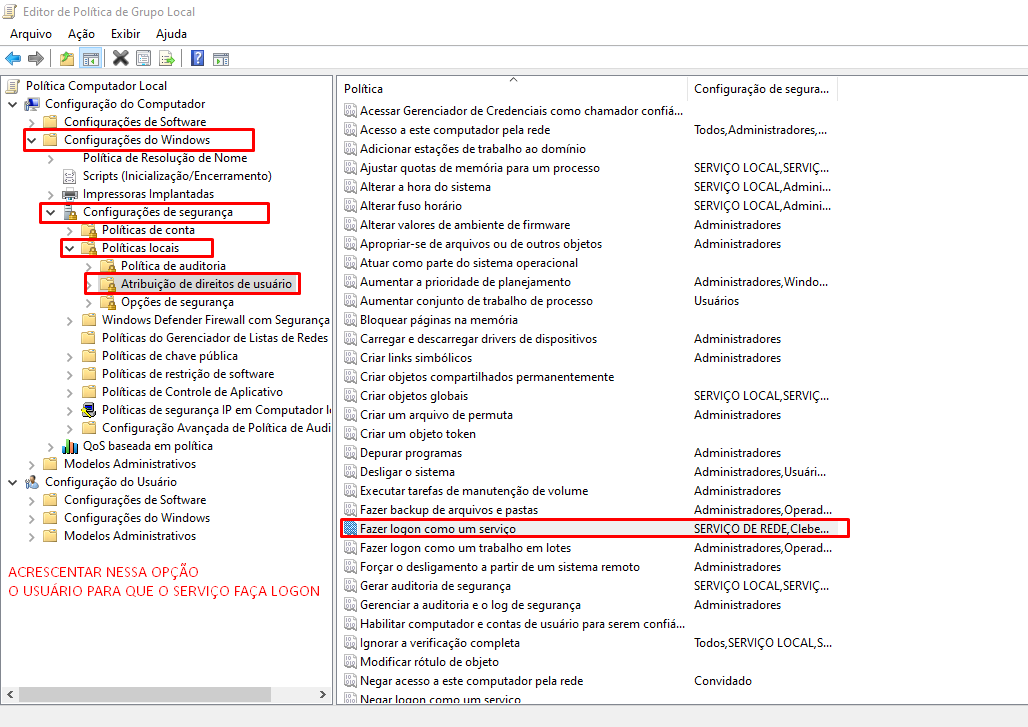This screenshot has width=1028, height=727.
Task: Open Properties from the toolbar icon
Action: [x=144, y=58]
